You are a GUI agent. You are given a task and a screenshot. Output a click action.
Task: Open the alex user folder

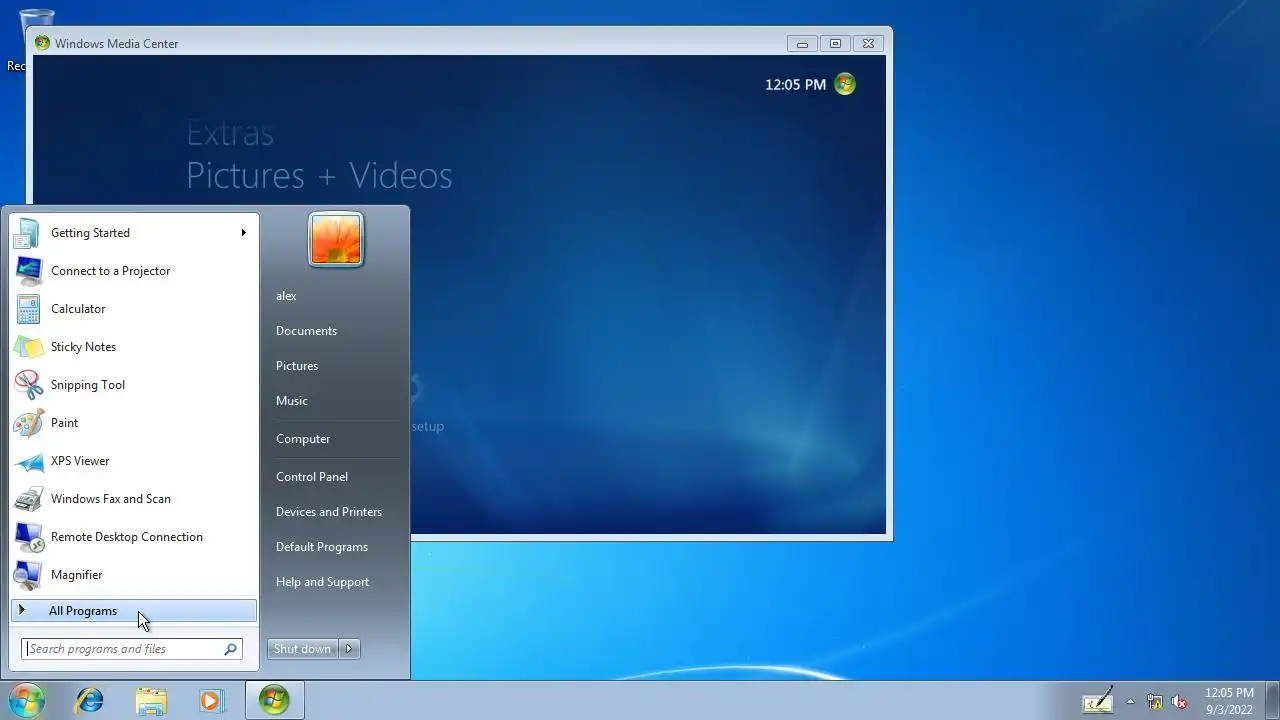(x=286, y=296)
